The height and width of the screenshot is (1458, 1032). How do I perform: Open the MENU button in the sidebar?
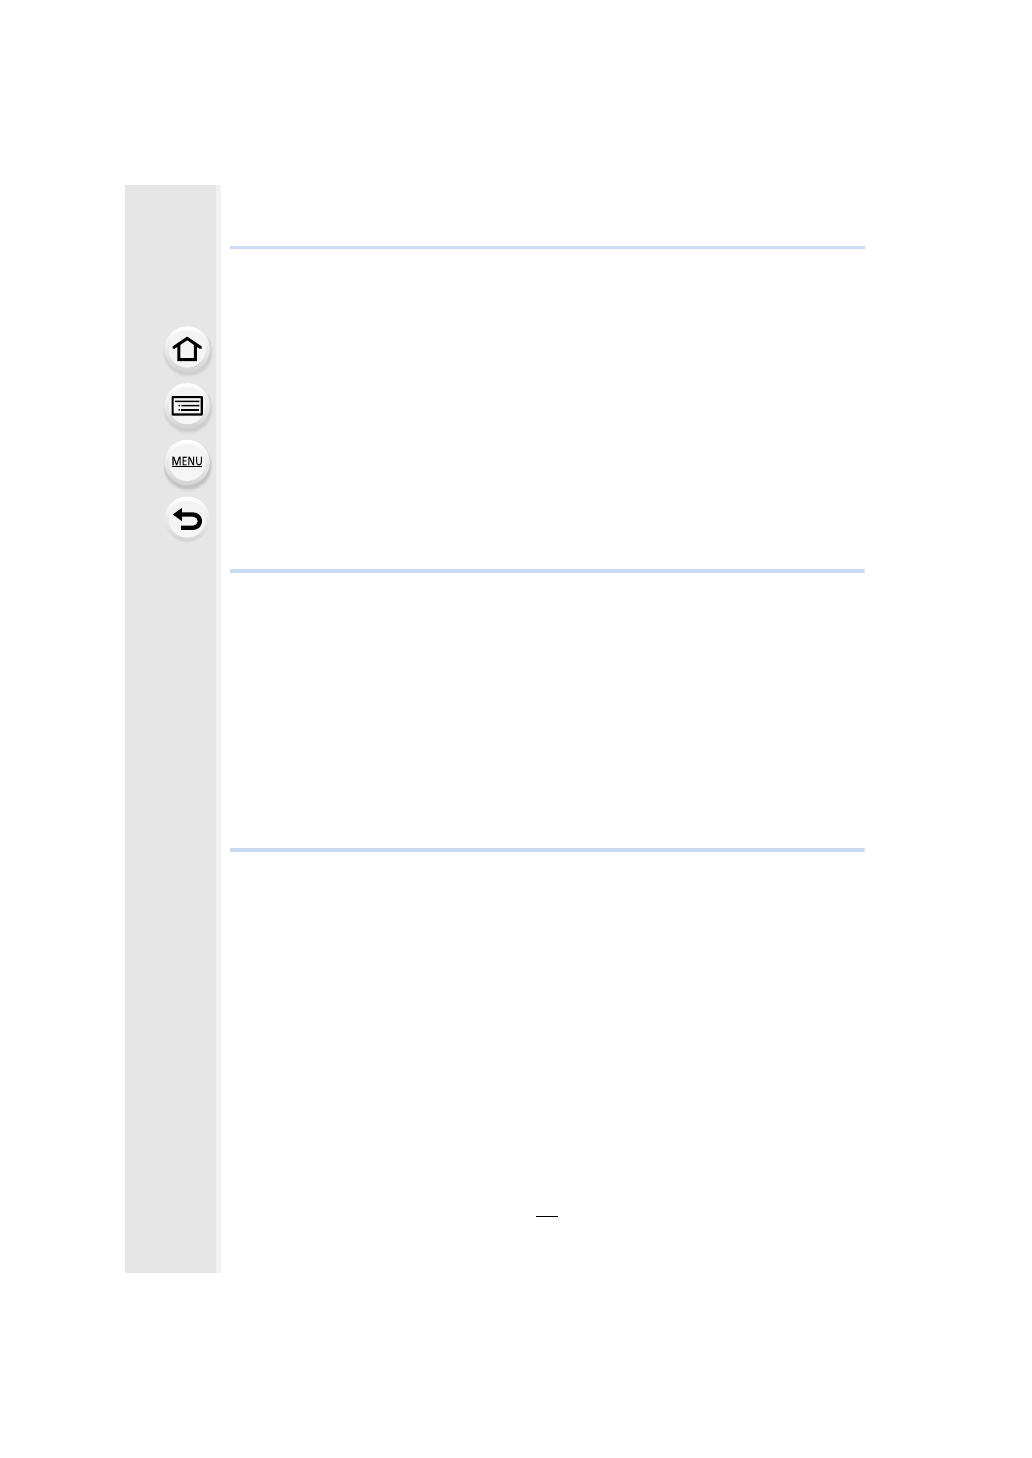(187, 462)
